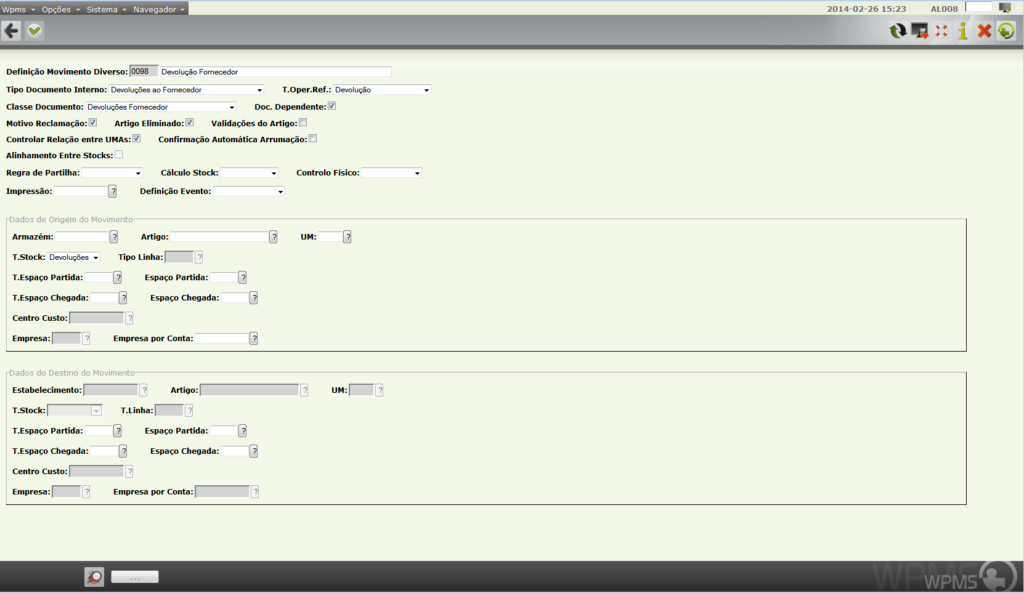Screen dimensions: 1024x593
Task: Click the origin UM input field
Action: click(x=330, y=236)
